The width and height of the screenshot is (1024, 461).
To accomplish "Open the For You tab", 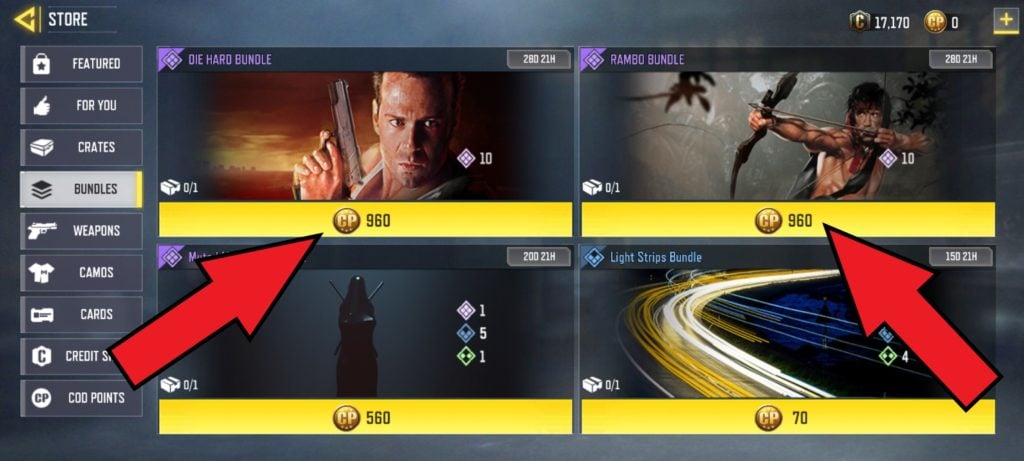I will click(x=82, y=106).
